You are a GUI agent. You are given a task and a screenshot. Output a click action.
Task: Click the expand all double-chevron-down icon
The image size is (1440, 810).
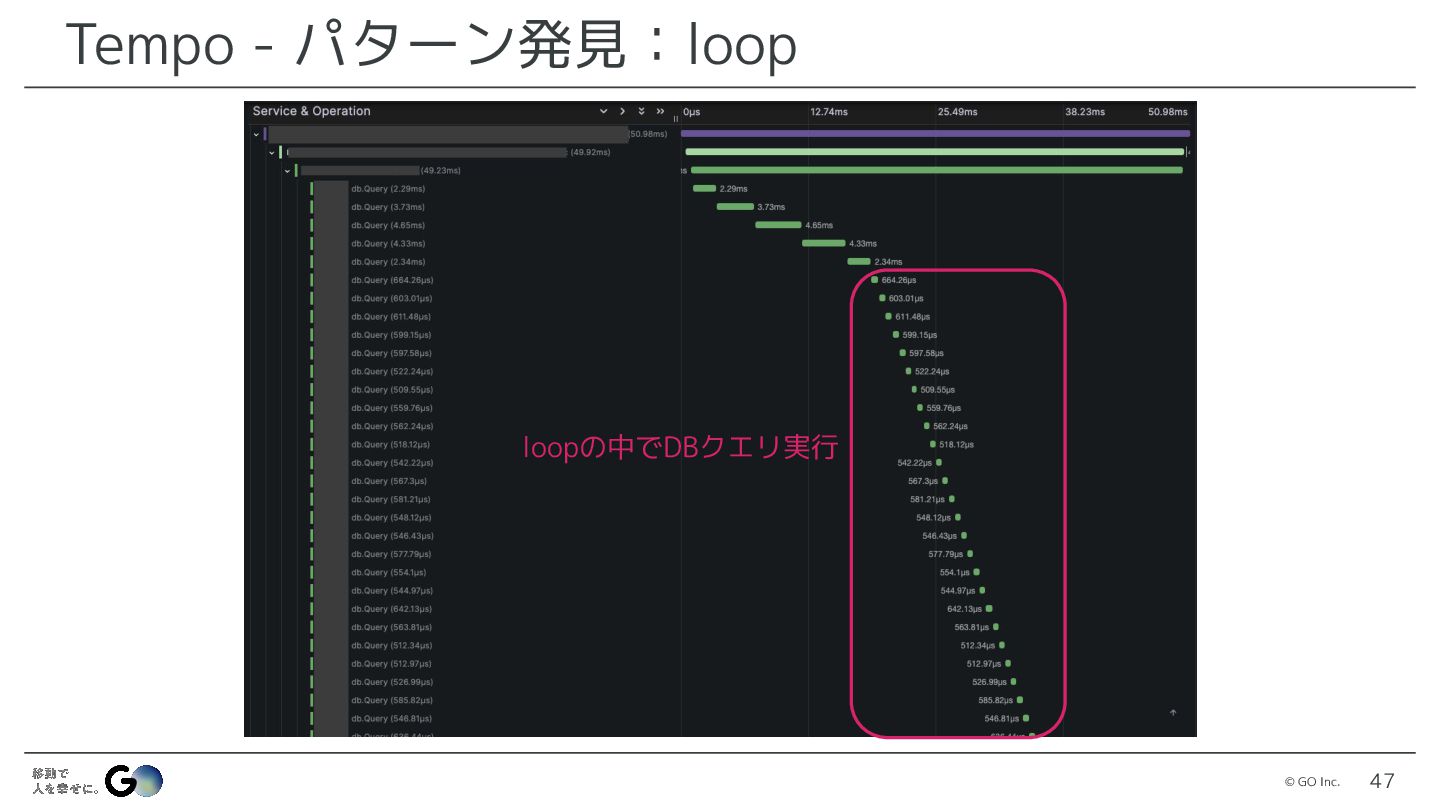(x=641, y=111)
